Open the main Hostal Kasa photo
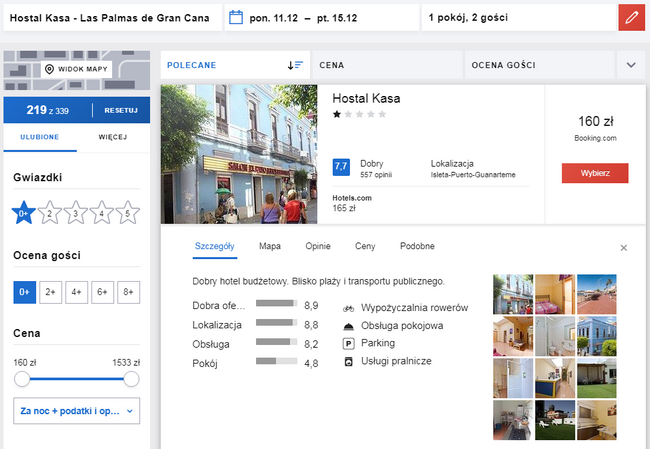This screenshot has width=650, height=449. [239, 154]
